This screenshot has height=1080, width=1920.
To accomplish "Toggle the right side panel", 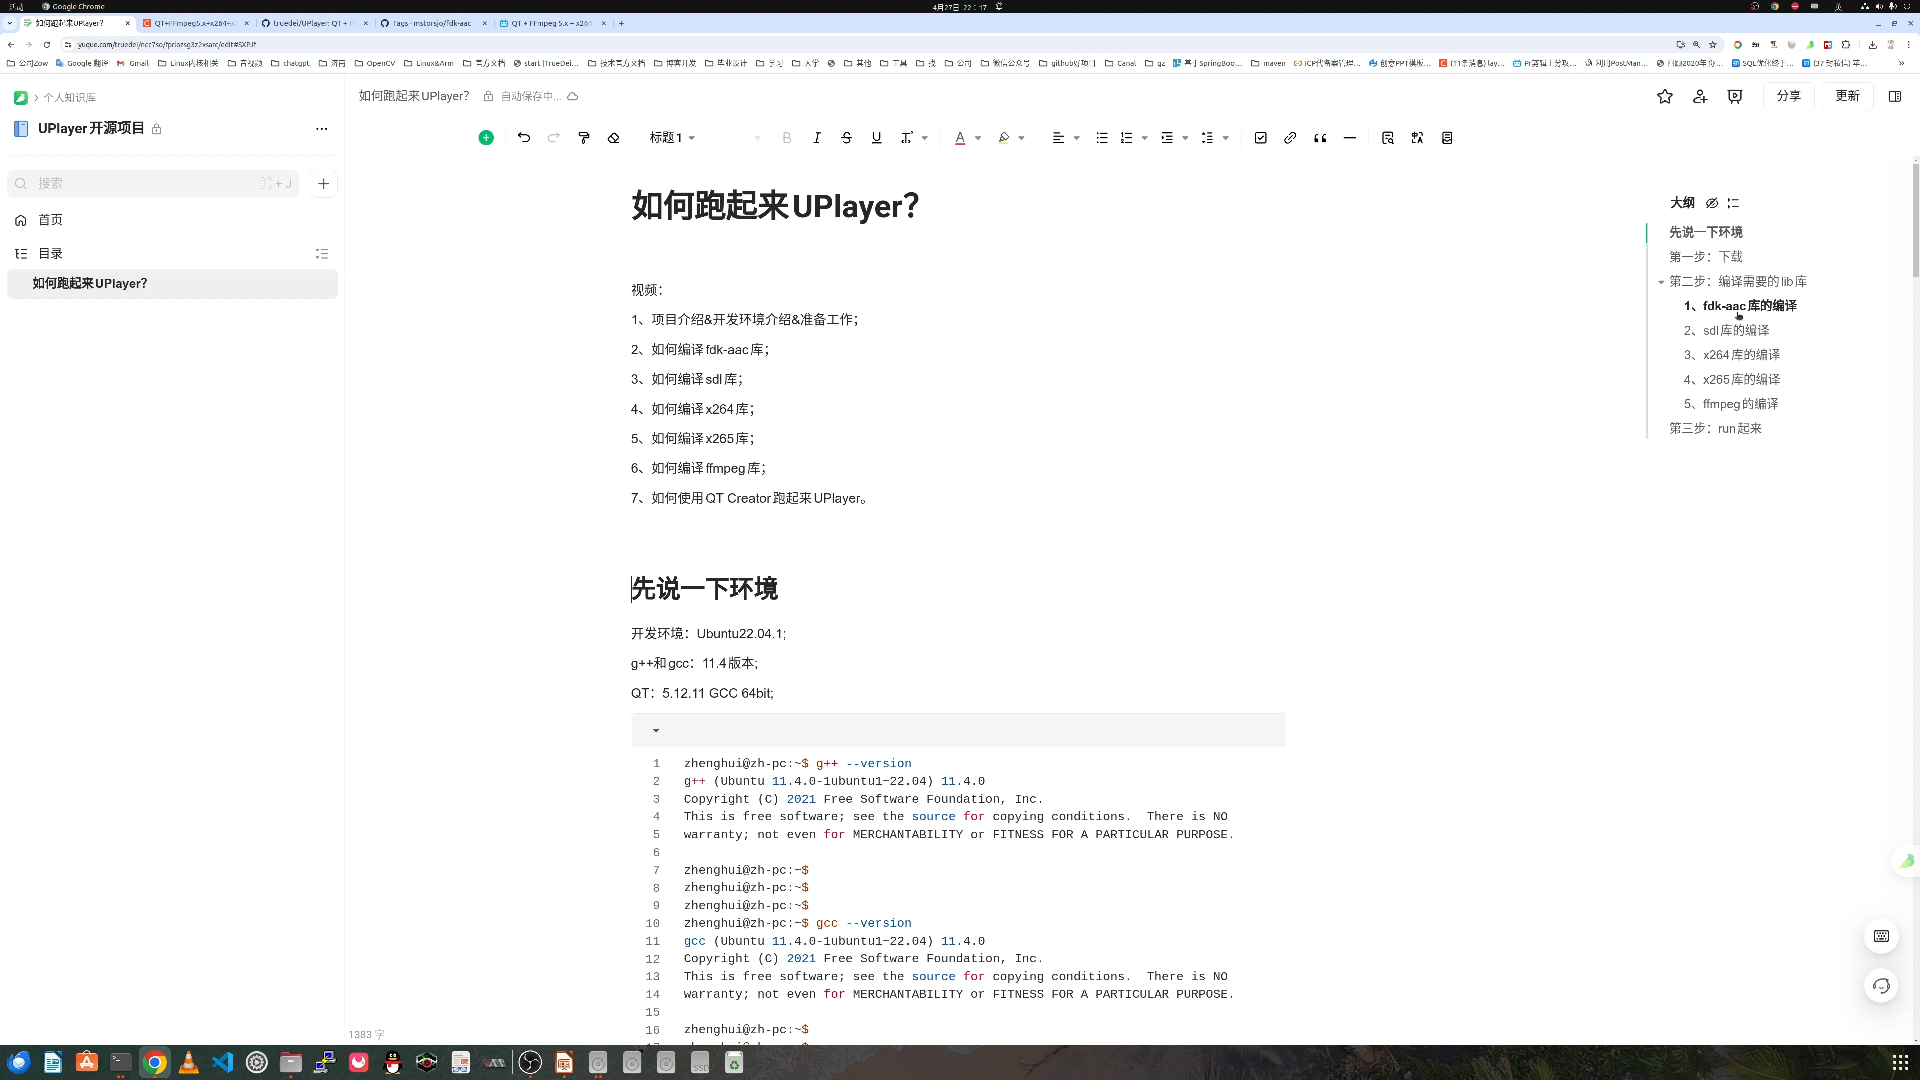I will click(x=1895, y=96).
